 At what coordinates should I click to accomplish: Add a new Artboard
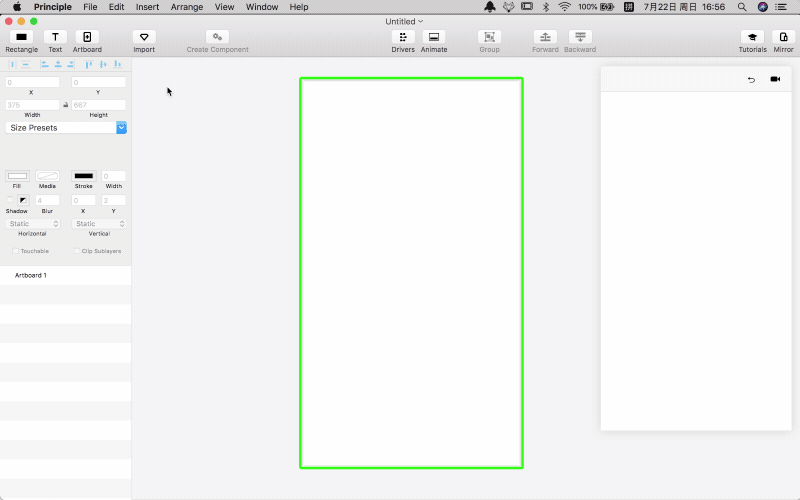[x=87, y=37]
